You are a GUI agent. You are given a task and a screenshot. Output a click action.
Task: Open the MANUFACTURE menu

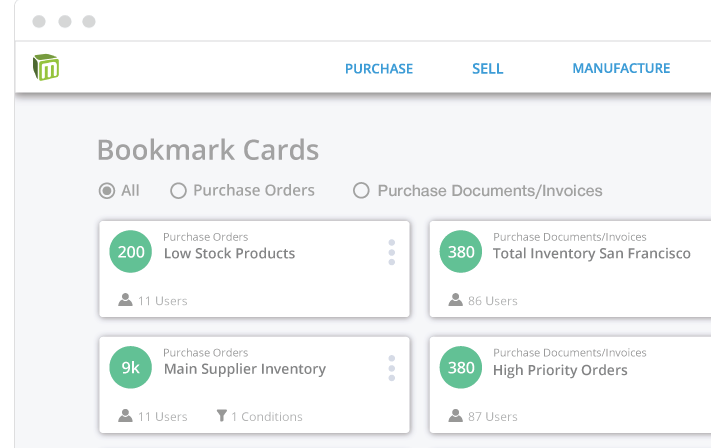[621, 68]
